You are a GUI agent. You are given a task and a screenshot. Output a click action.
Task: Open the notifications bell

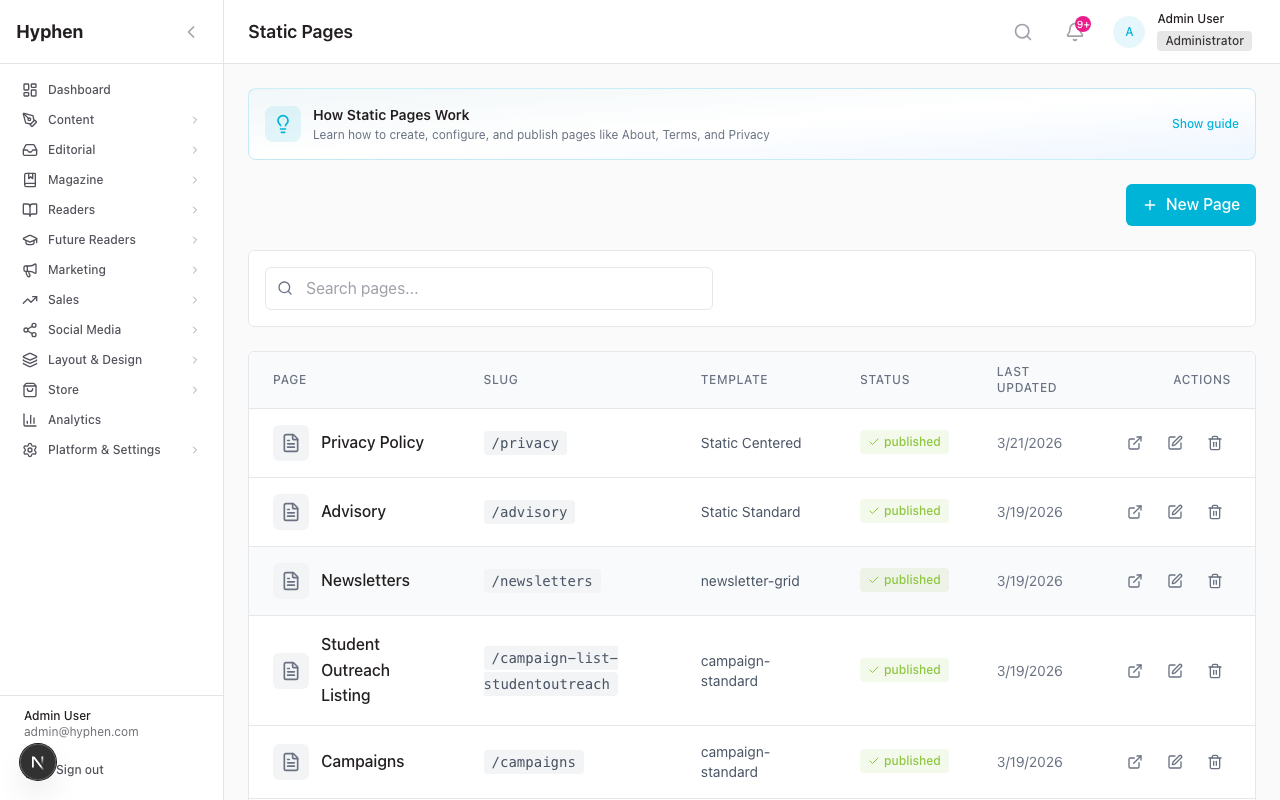click(x=1075, y=32)
